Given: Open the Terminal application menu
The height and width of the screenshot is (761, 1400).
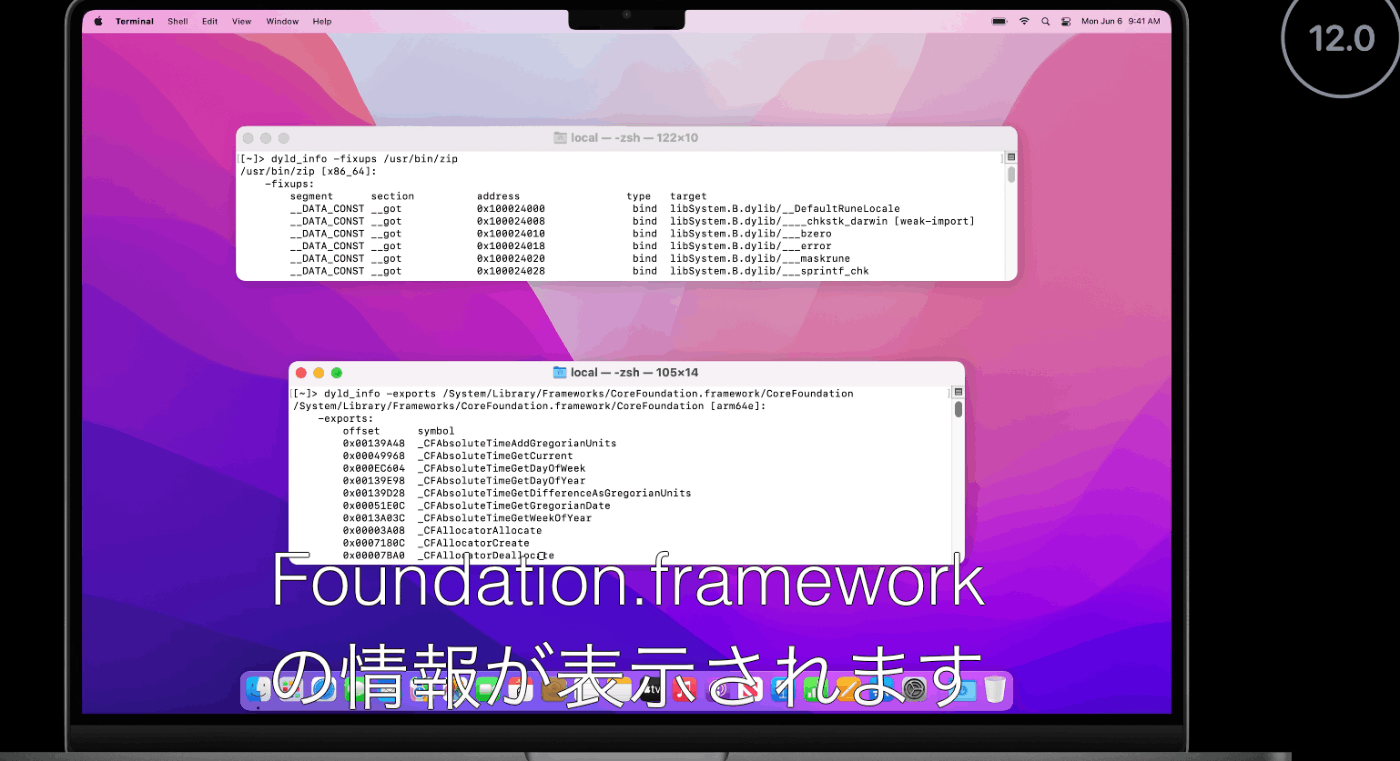Looking at the screenshot, I should [134, 21].
